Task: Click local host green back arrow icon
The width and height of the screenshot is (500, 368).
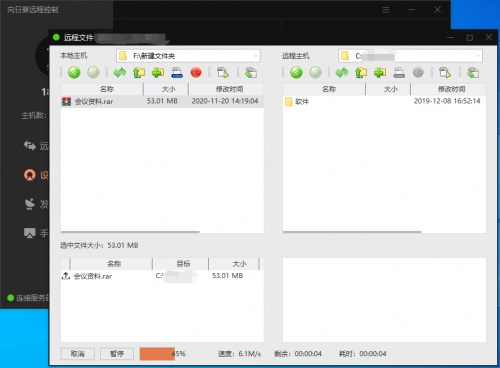Action: [x=74, y=72]
